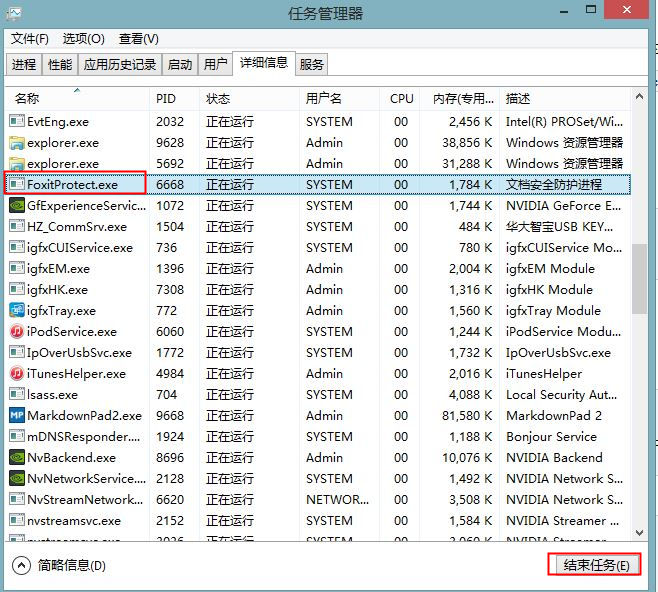658x592 pixels.
Task: Click the iTunesHelper.exe music icon
Action: [x=17, y=373]
